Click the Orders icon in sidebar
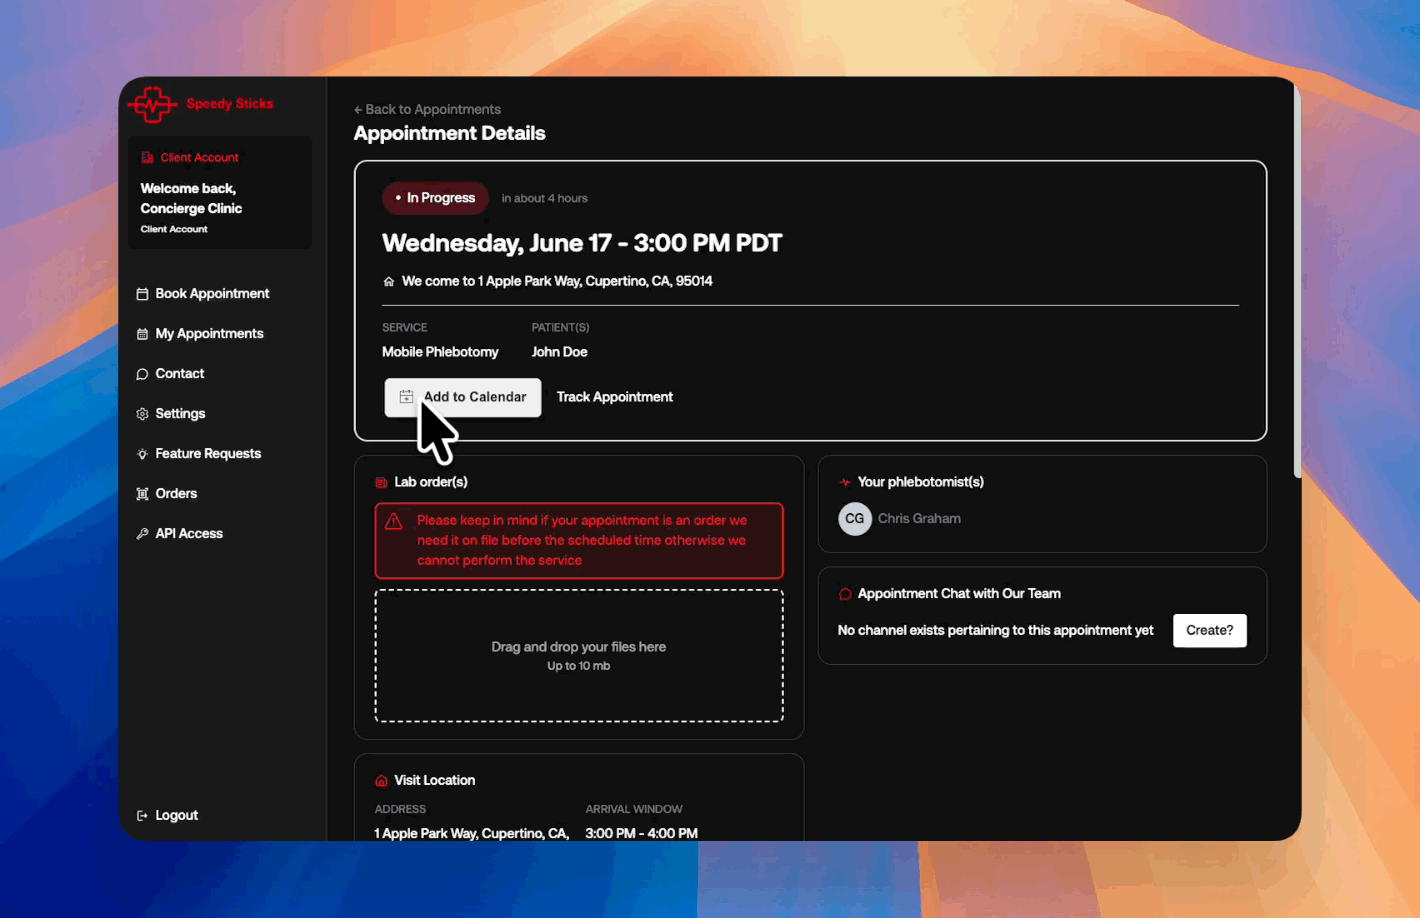 point(142,494)
